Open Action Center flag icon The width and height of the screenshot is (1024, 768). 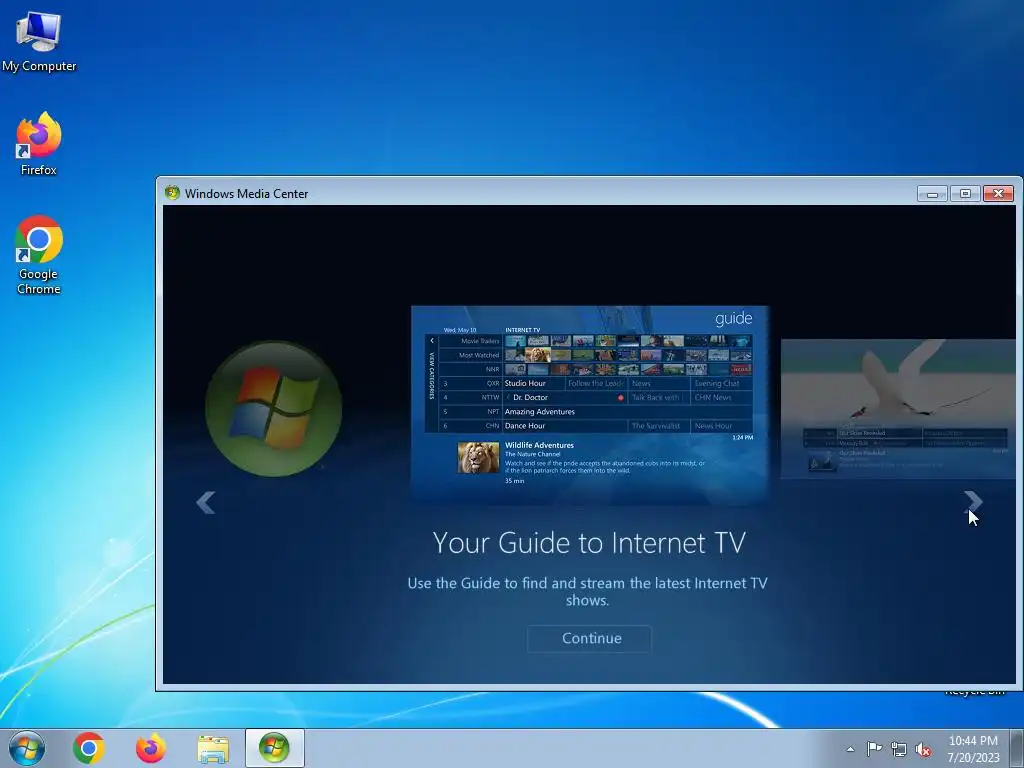tap(874, 749)
